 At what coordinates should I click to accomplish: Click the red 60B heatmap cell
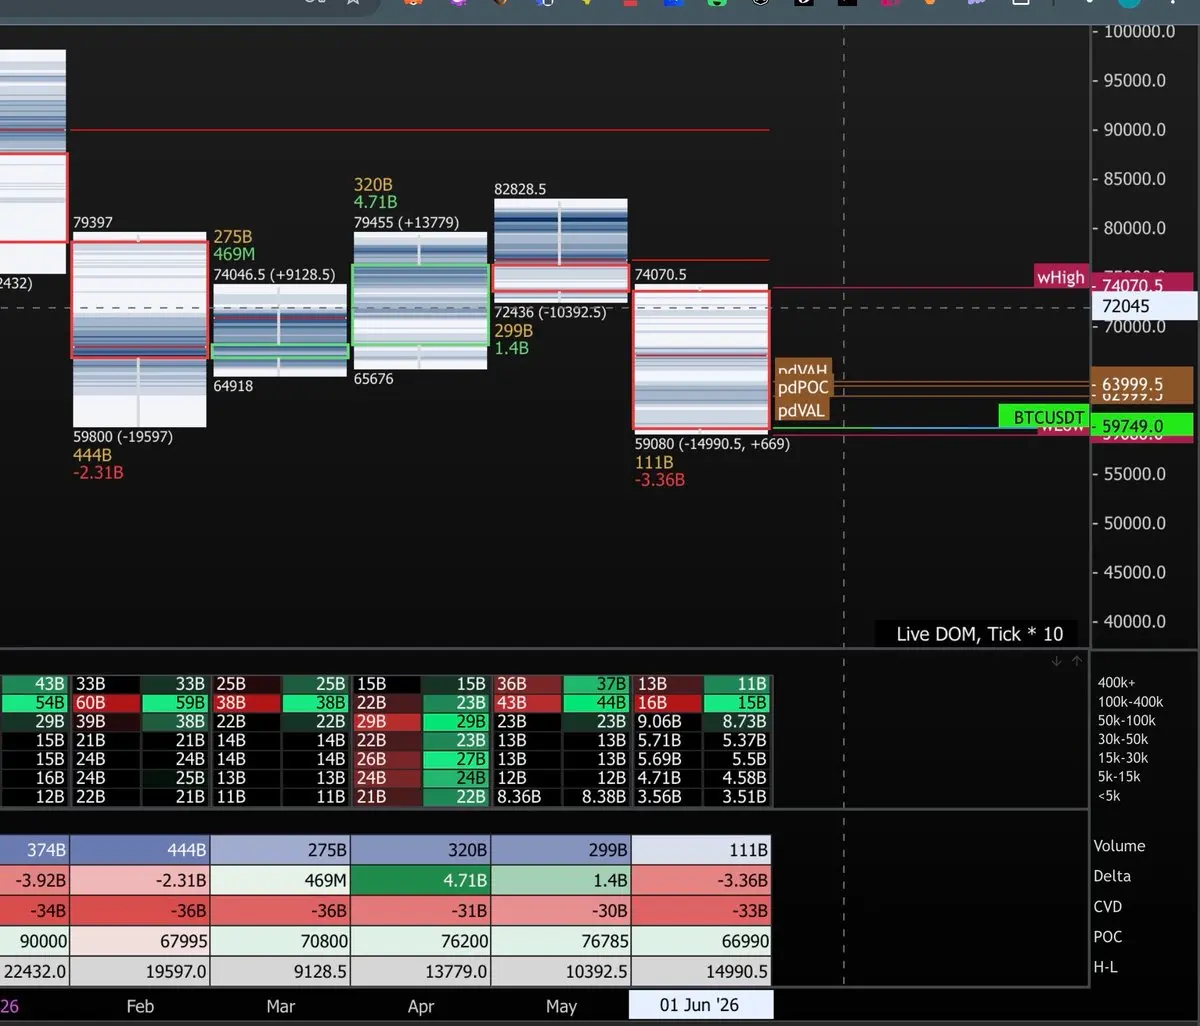pyautogui.click(x=105, y=703)
